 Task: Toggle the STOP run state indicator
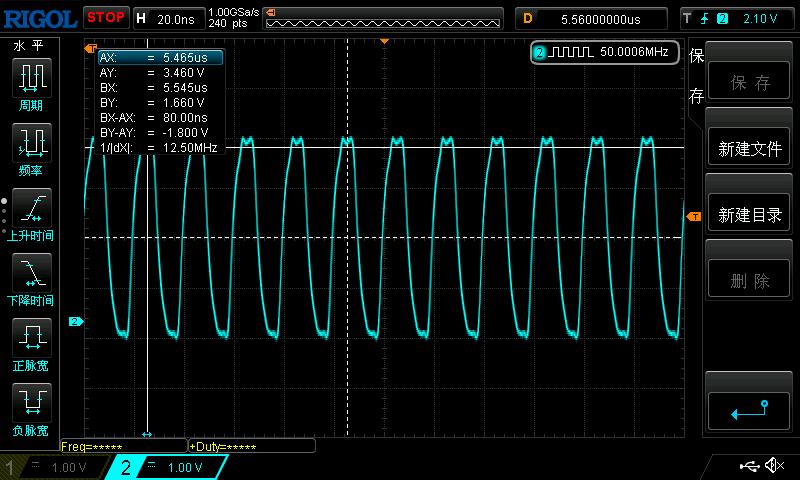pos(105,17)
